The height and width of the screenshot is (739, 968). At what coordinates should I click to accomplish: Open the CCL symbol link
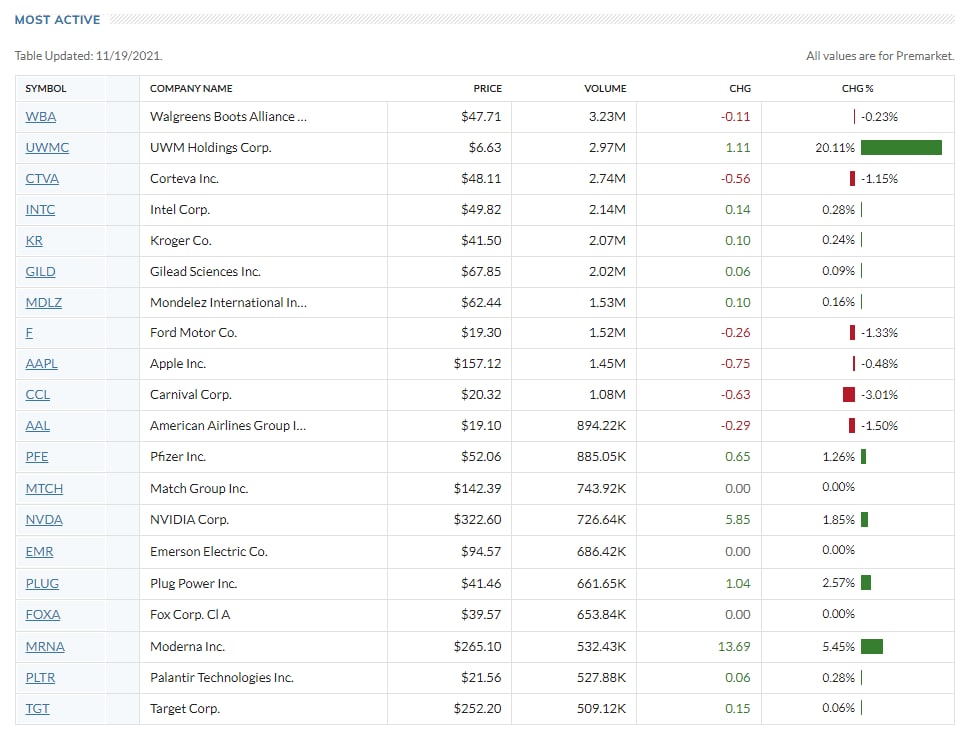point(38,395)
